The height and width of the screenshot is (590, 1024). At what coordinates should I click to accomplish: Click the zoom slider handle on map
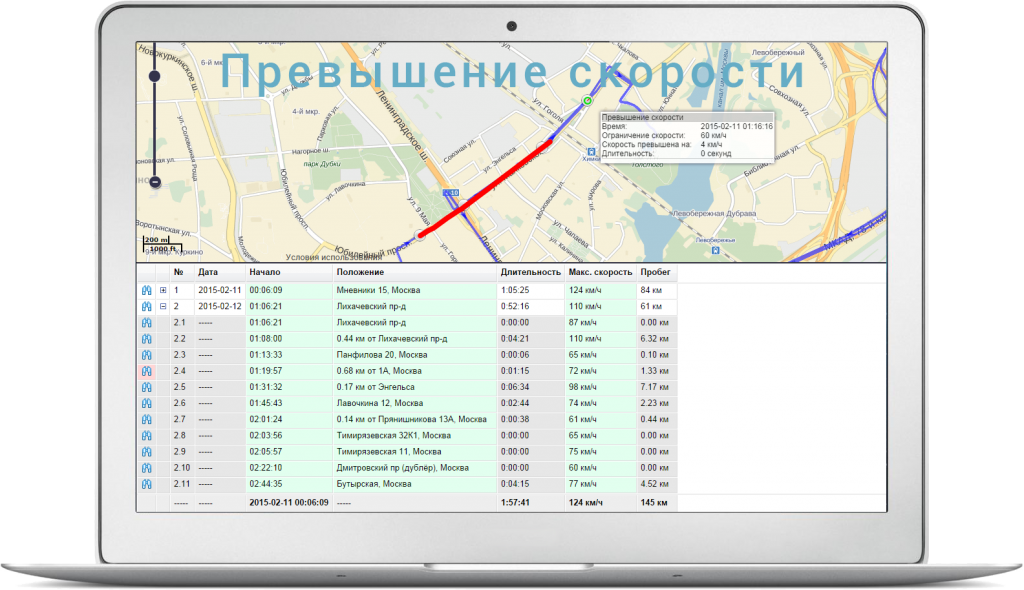155,76
